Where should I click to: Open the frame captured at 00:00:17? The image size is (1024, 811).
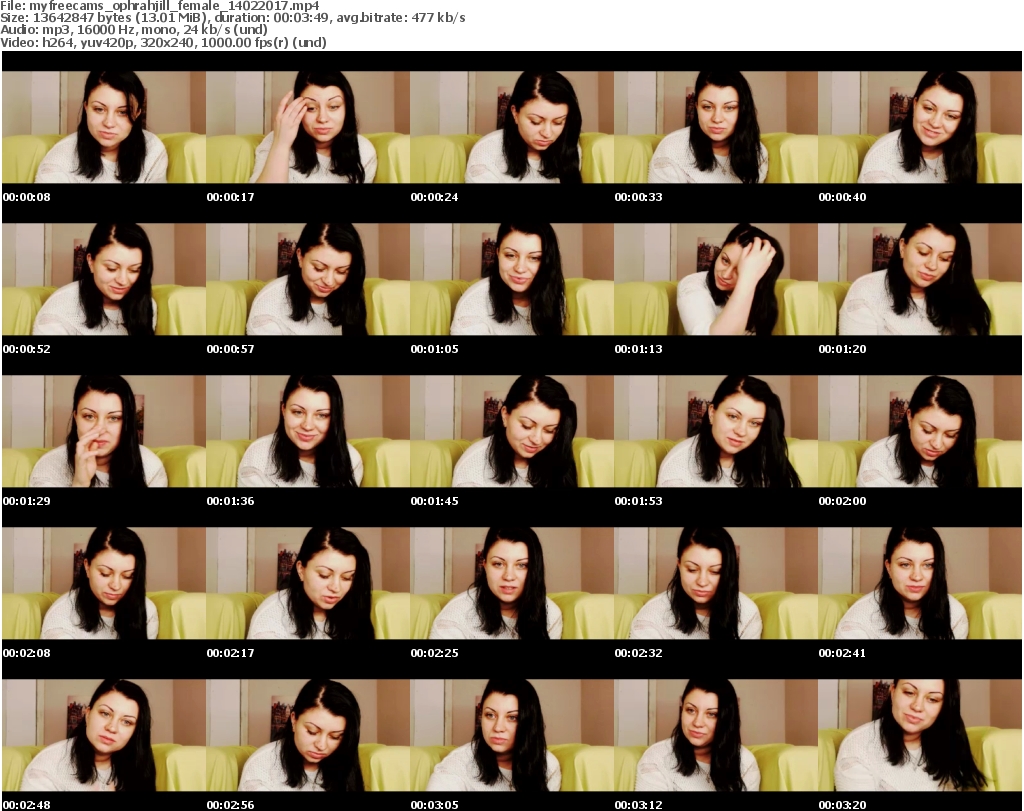308,127
